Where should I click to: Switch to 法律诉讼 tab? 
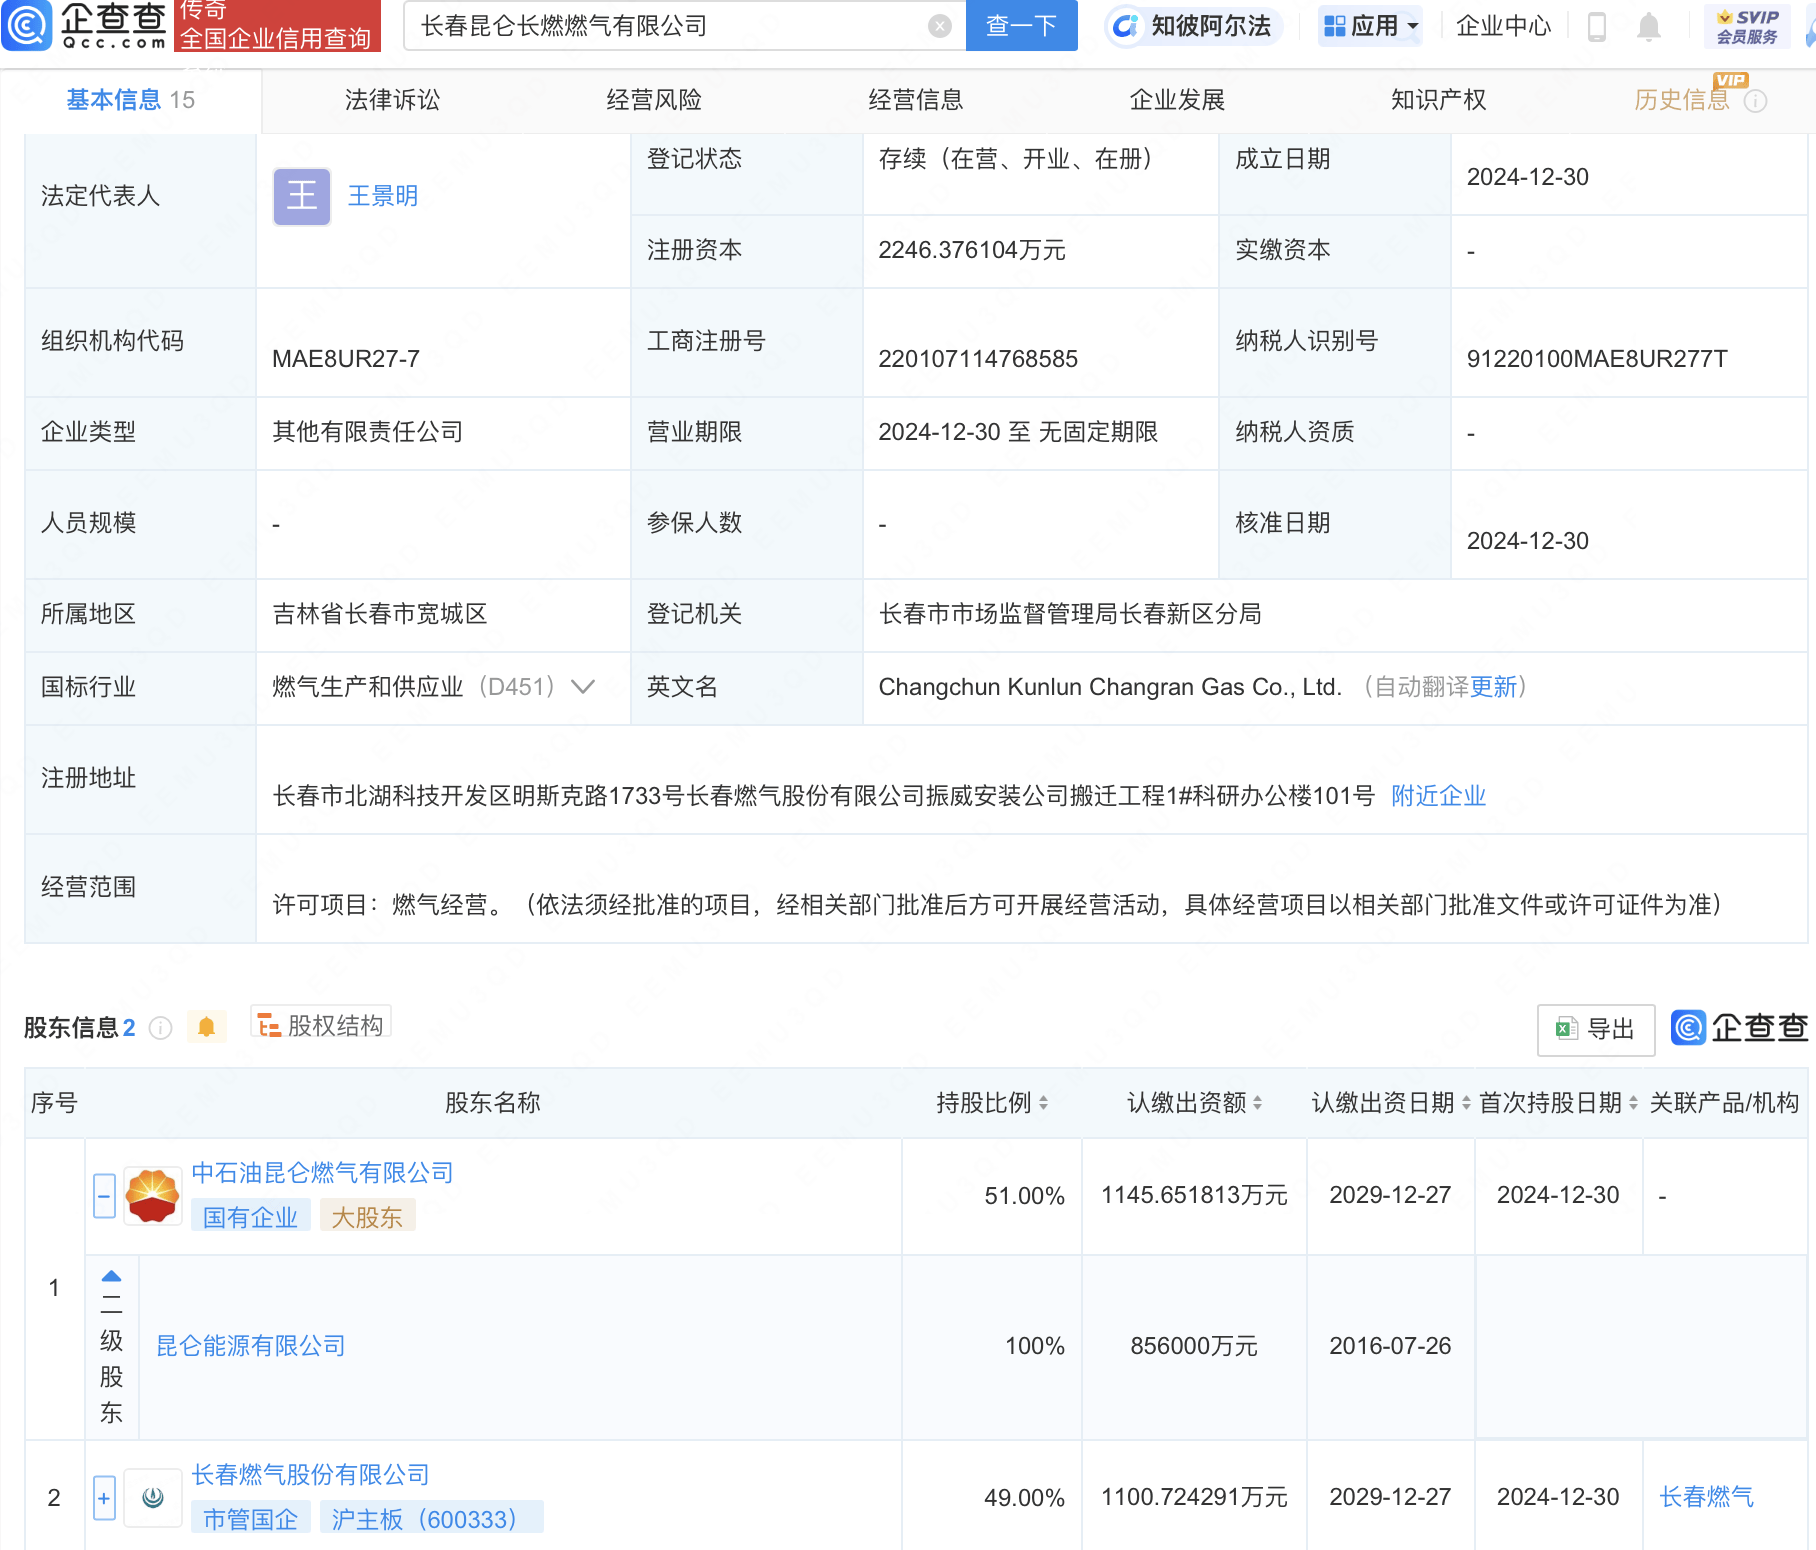pos(392,100)
